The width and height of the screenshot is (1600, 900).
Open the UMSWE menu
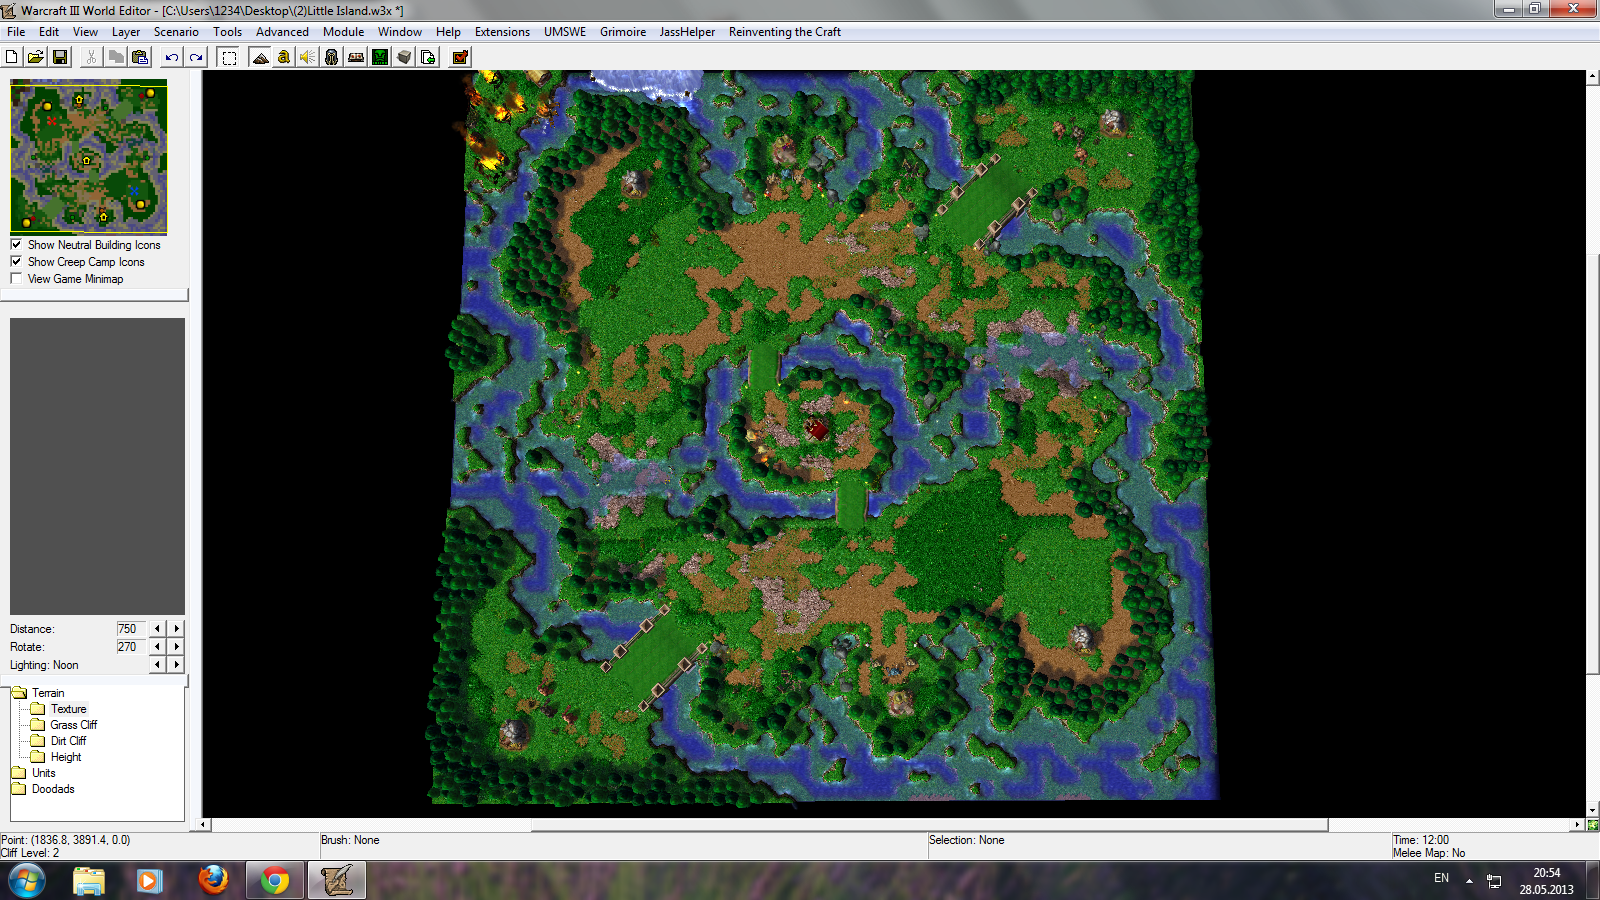click(x=565, y=32)
